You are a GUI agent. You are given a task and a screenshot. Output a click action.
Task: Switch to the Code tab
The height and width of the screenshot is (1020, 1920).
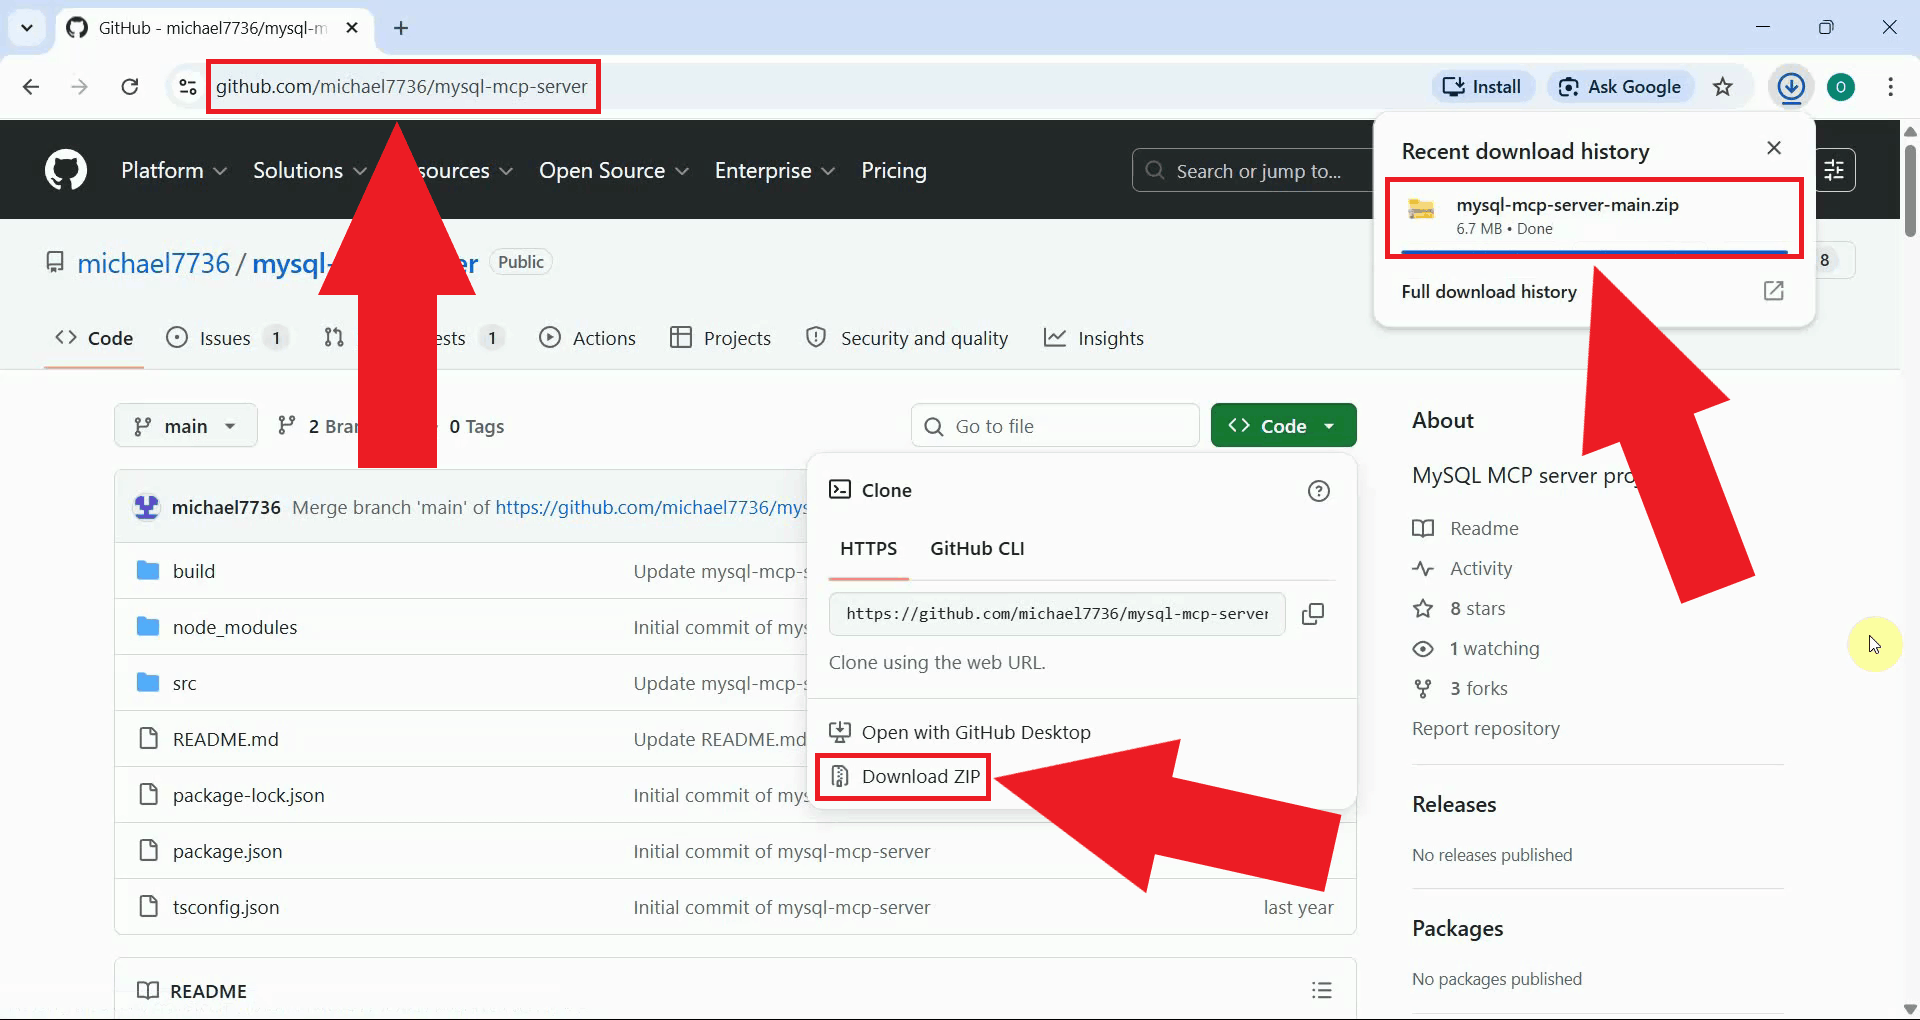coord(94,338)
